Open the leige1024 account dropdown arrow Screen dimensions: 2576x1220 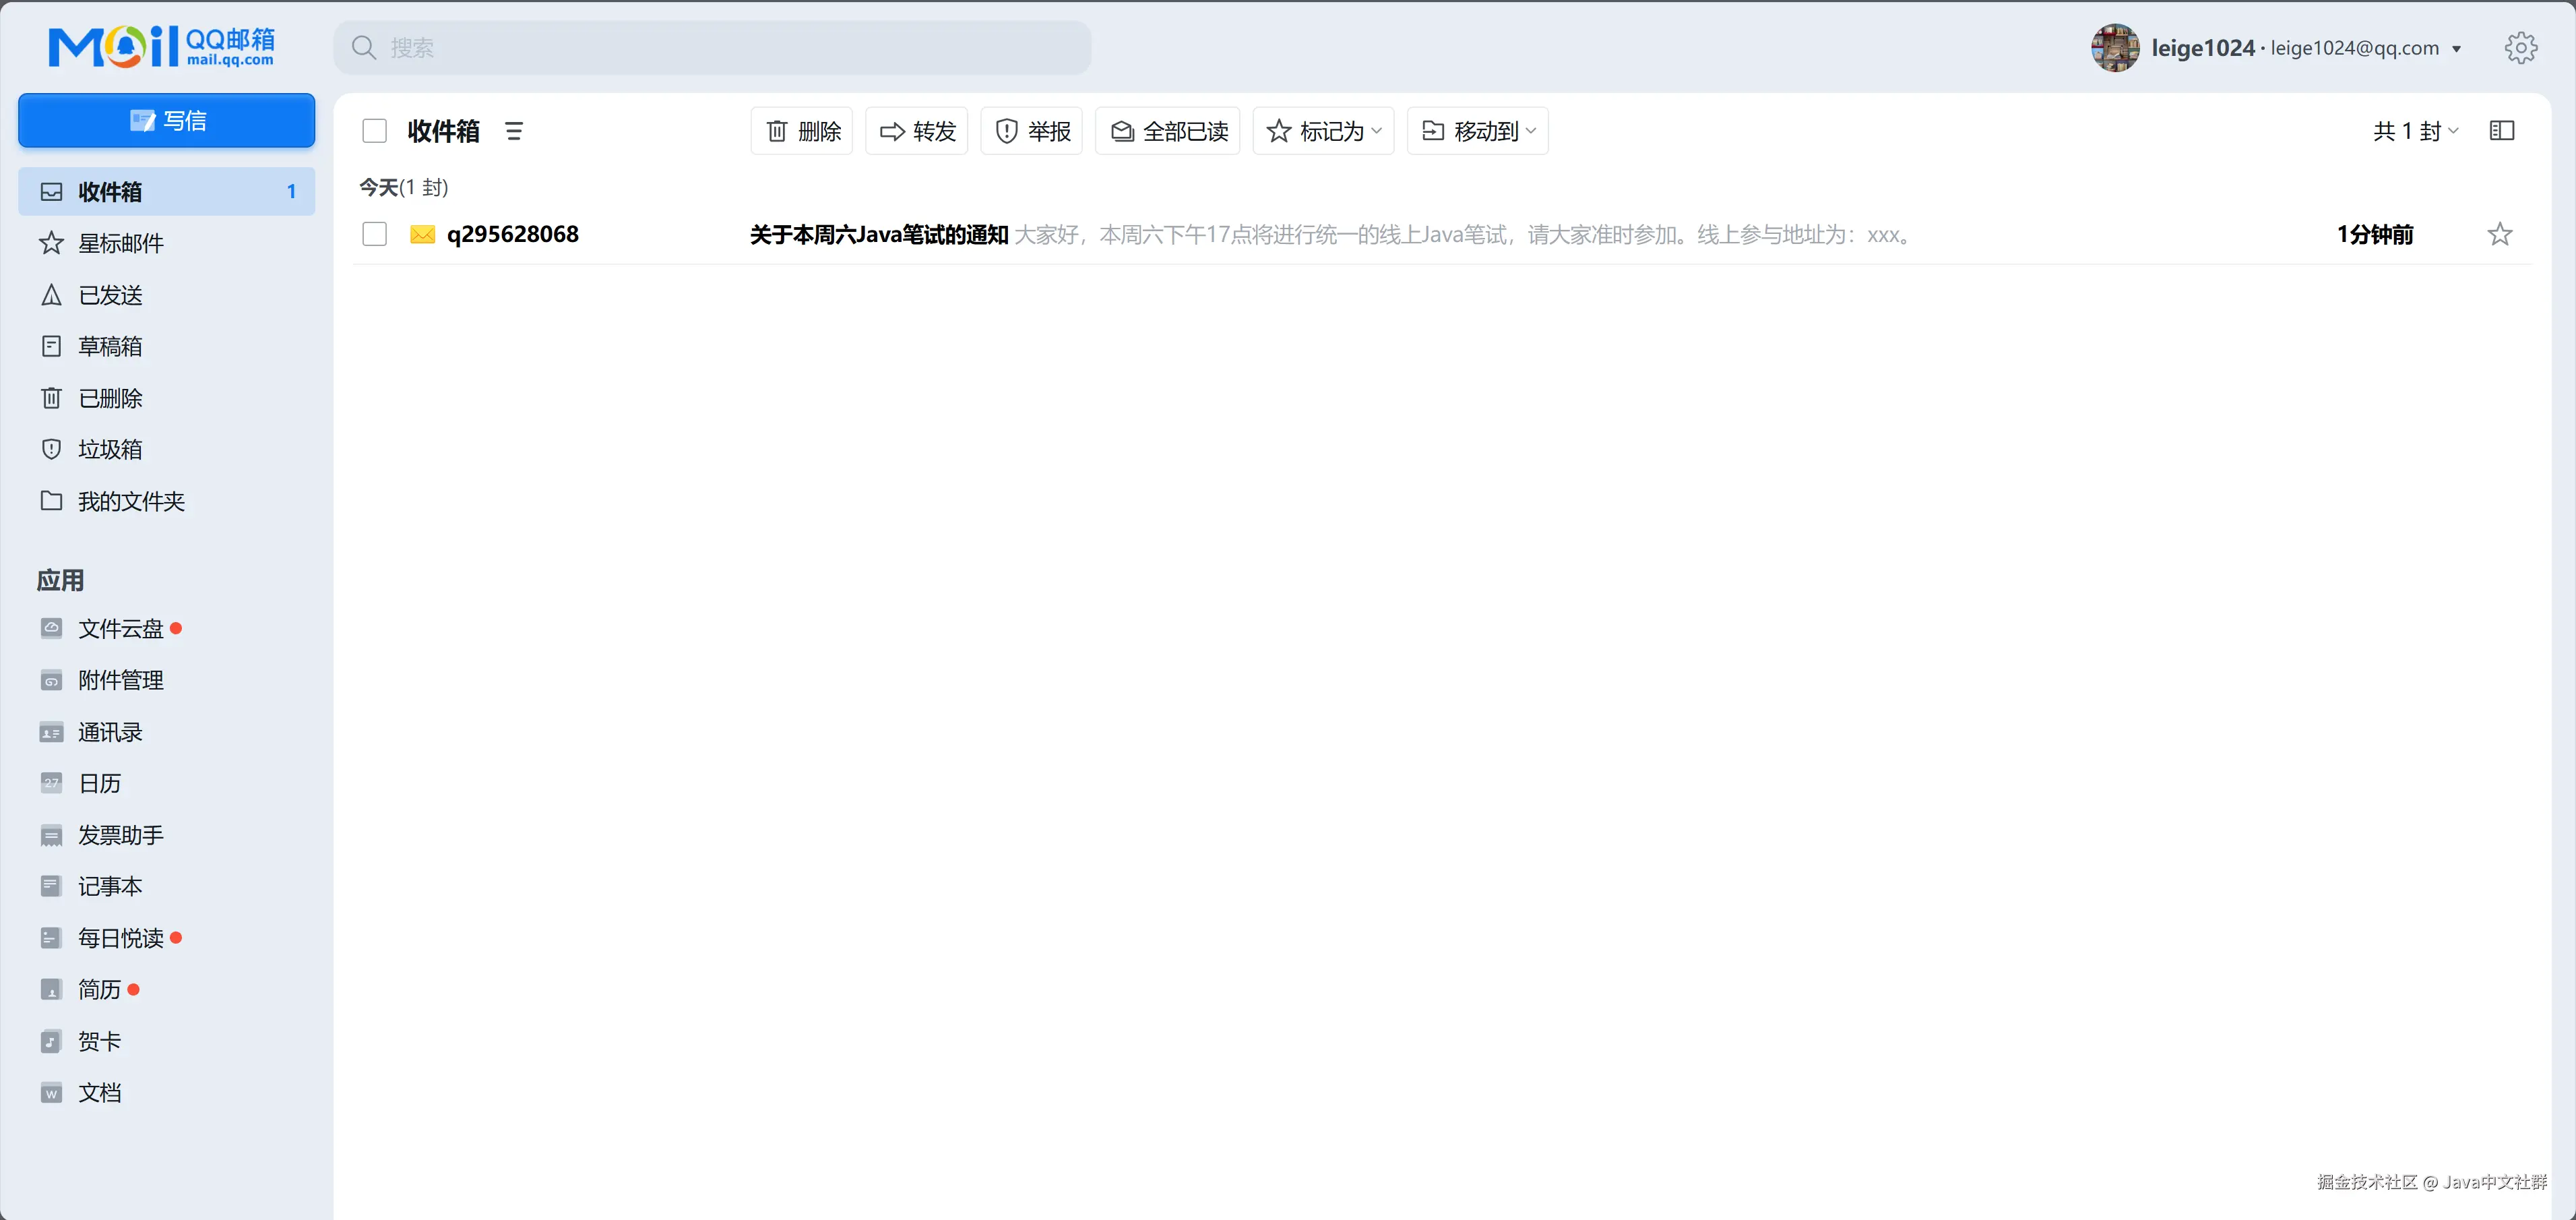point(2456,49)
